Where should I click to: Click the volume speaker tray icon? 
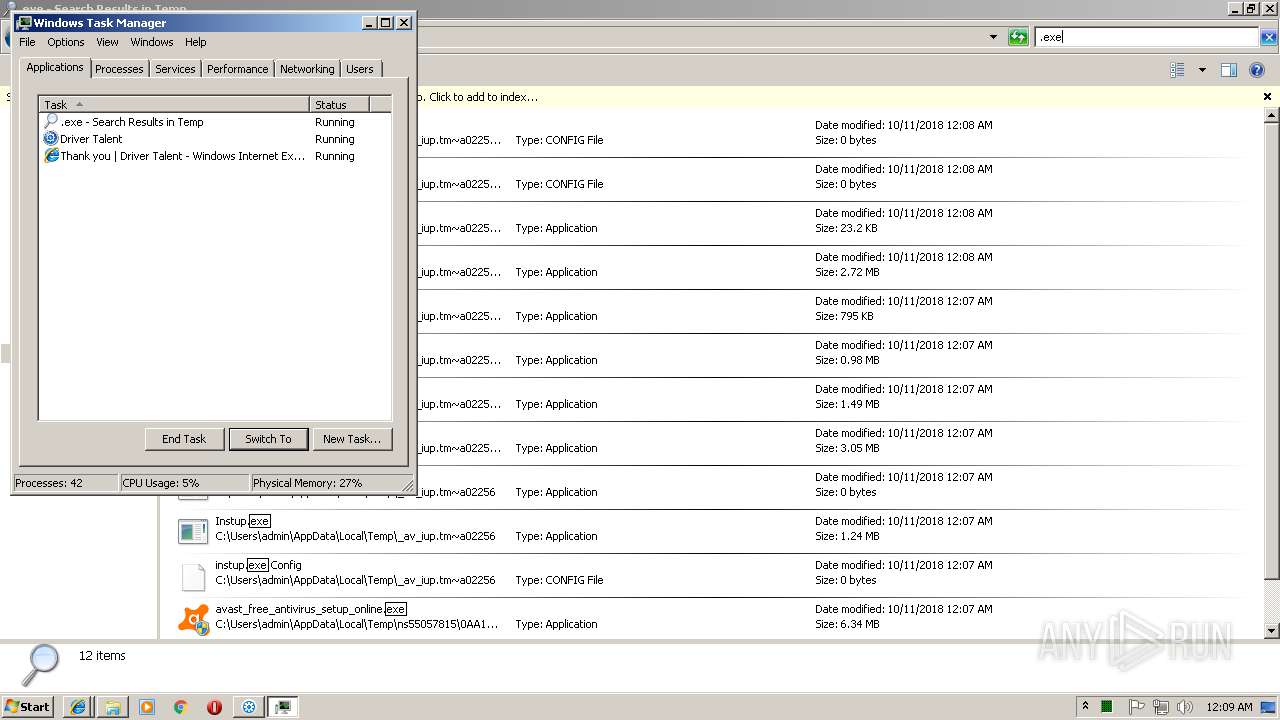[1185, 707]
